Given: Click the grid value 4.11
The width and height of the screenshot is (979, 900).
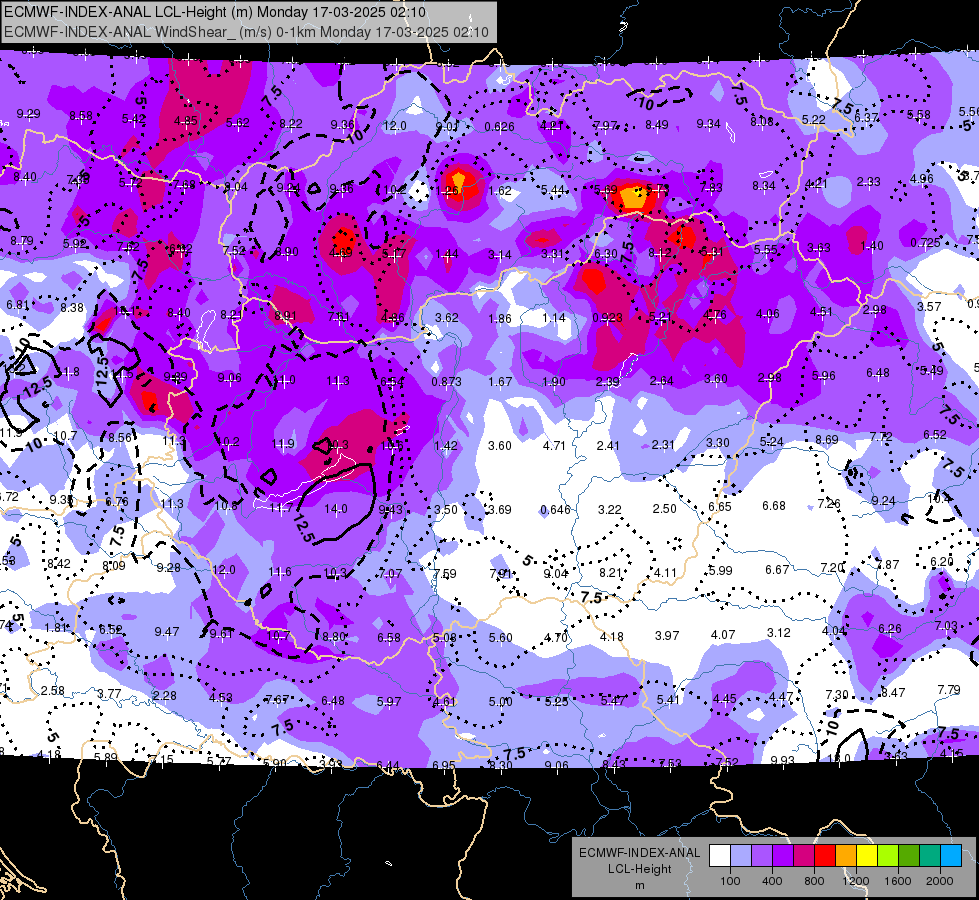Looking at the screenshot, I should (666, 573).
